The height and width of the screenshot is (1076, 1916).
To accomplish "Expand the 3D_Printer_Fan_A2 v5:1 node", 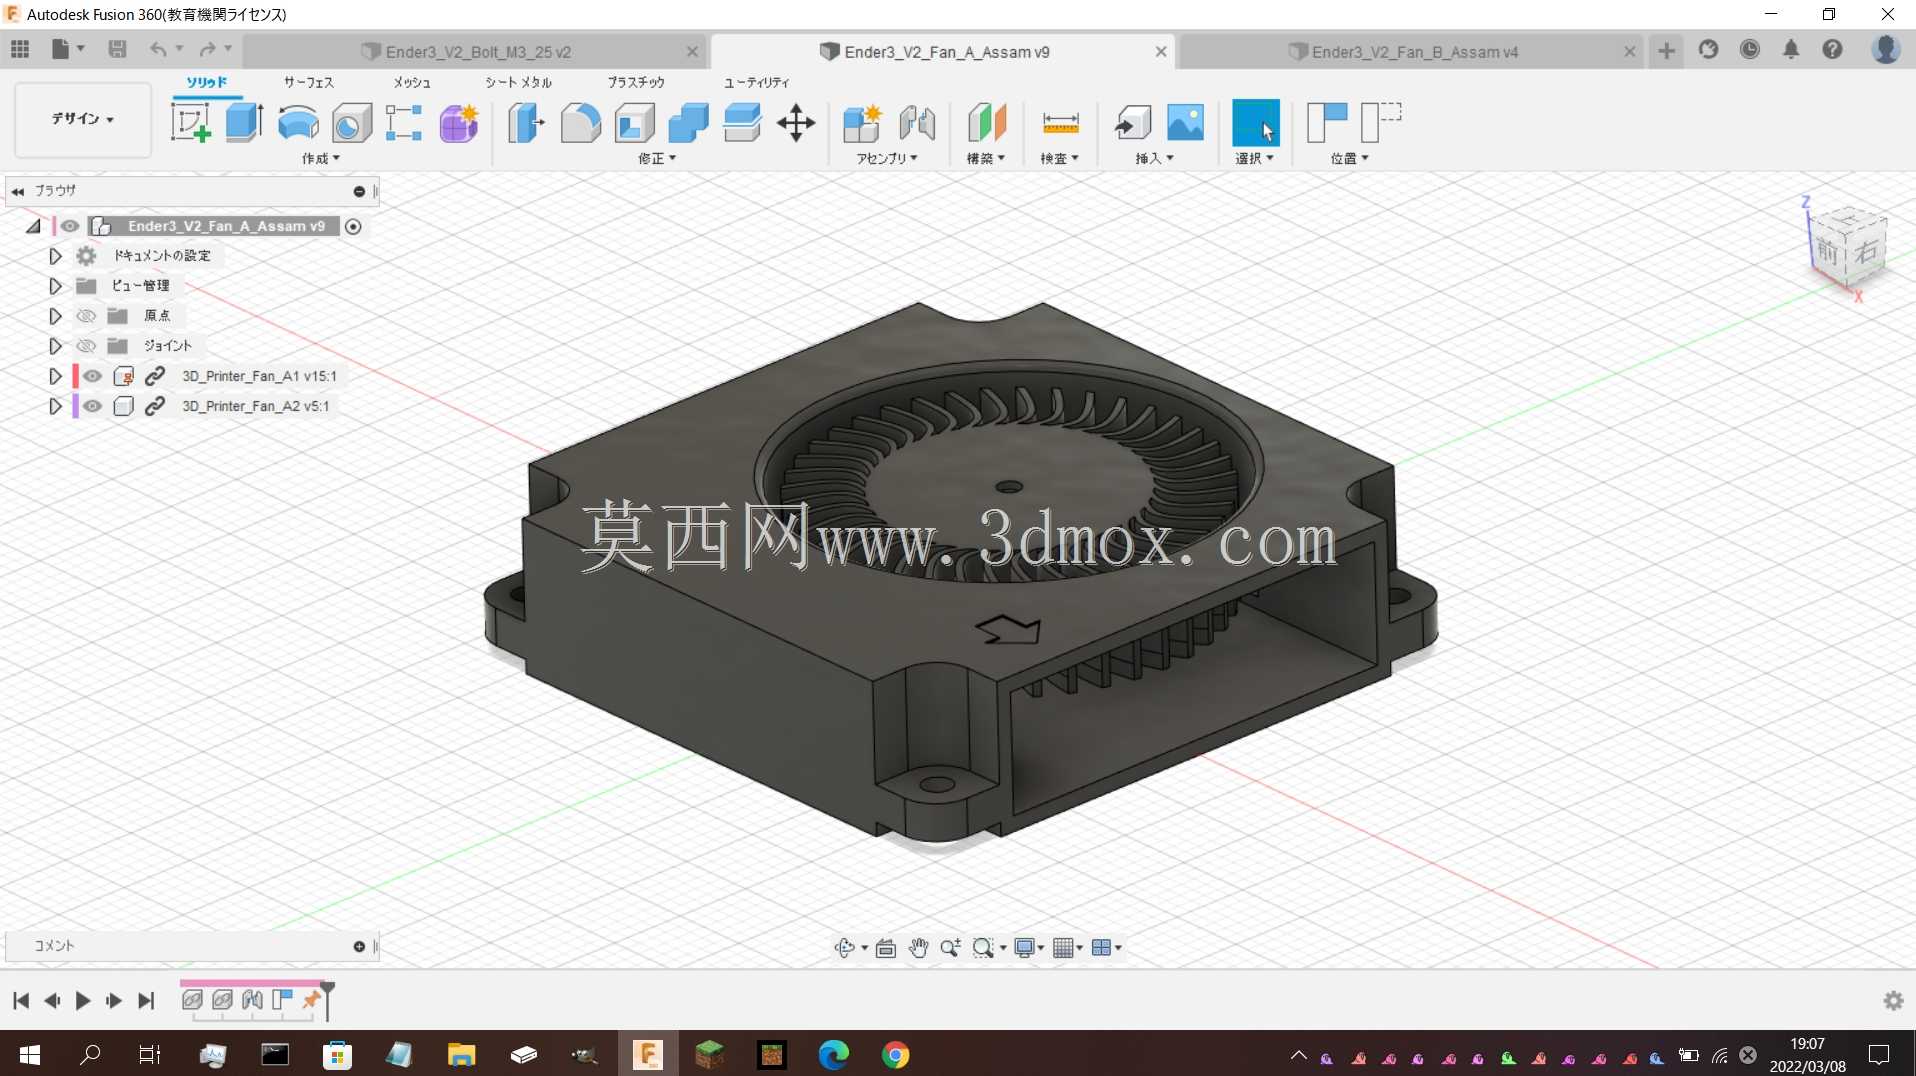I will (56, 406).
